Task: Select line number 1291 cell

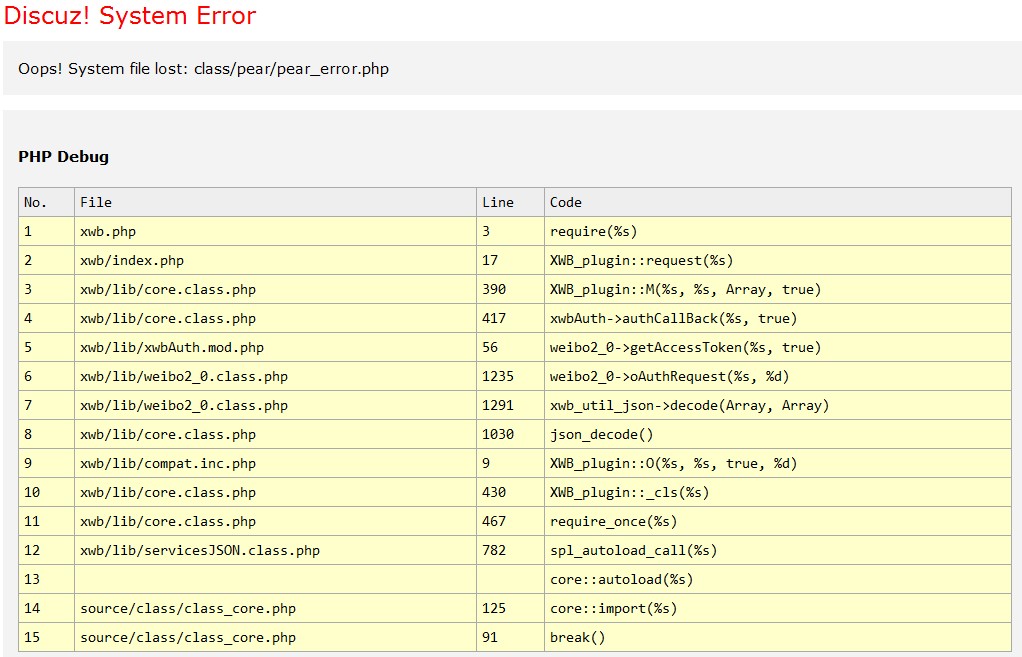Action: pos(510,405)
